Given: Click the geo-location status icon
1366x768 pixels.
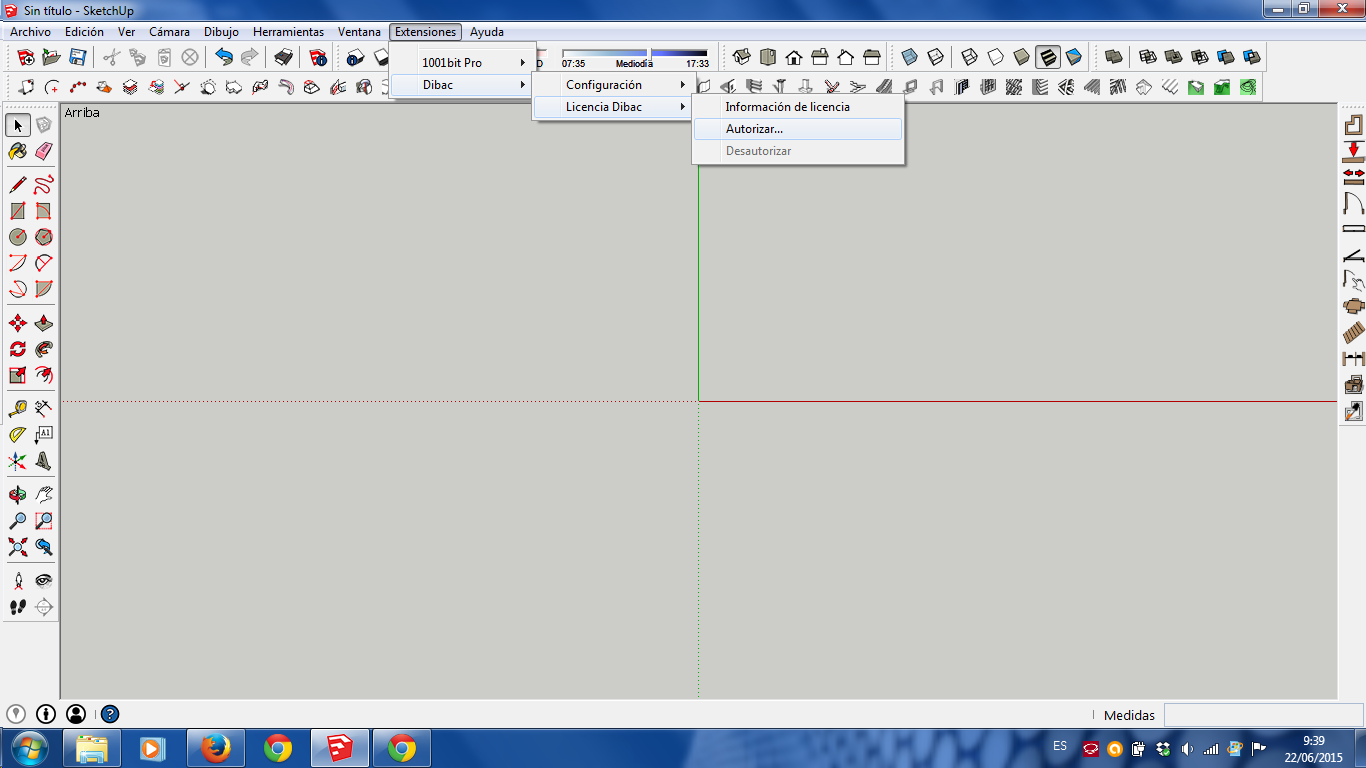Looking at the screenshot, I should (16, 714).
